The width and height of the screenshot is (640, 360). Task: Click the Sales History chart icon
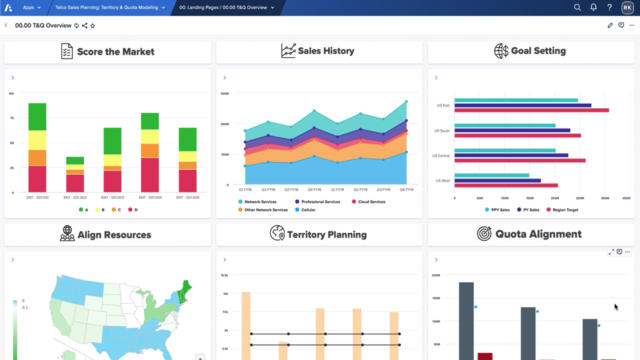coord(288,51)
